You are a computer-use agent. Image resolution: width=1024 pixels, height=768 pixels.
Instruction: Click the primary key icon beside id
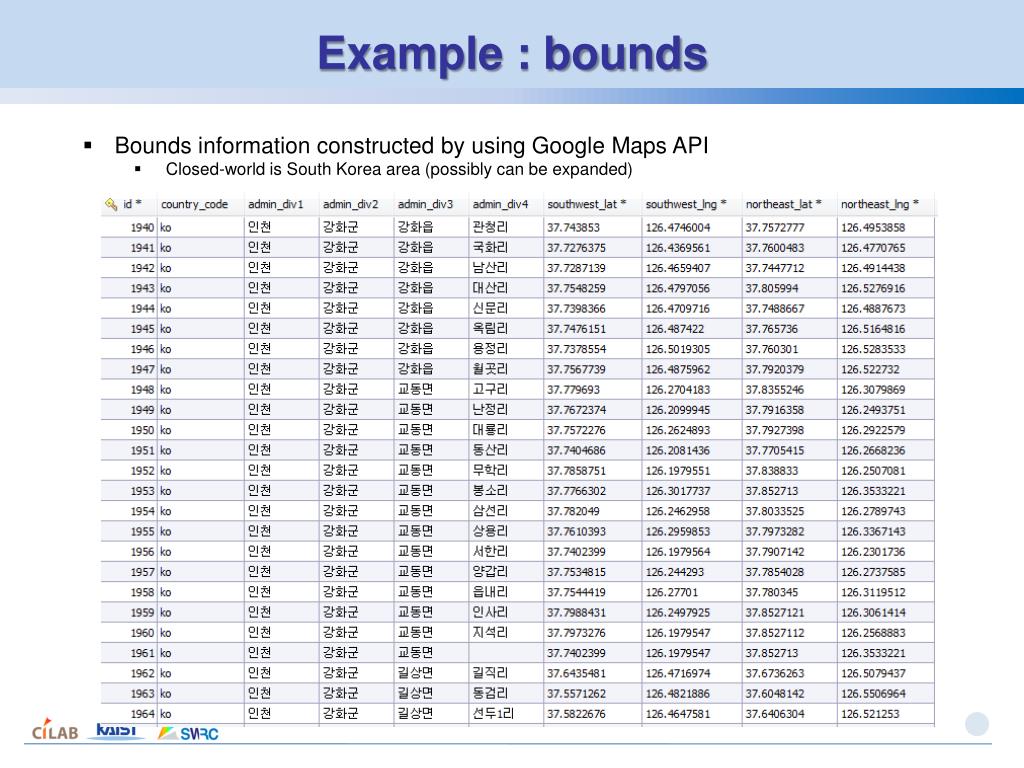coord(110,204)
